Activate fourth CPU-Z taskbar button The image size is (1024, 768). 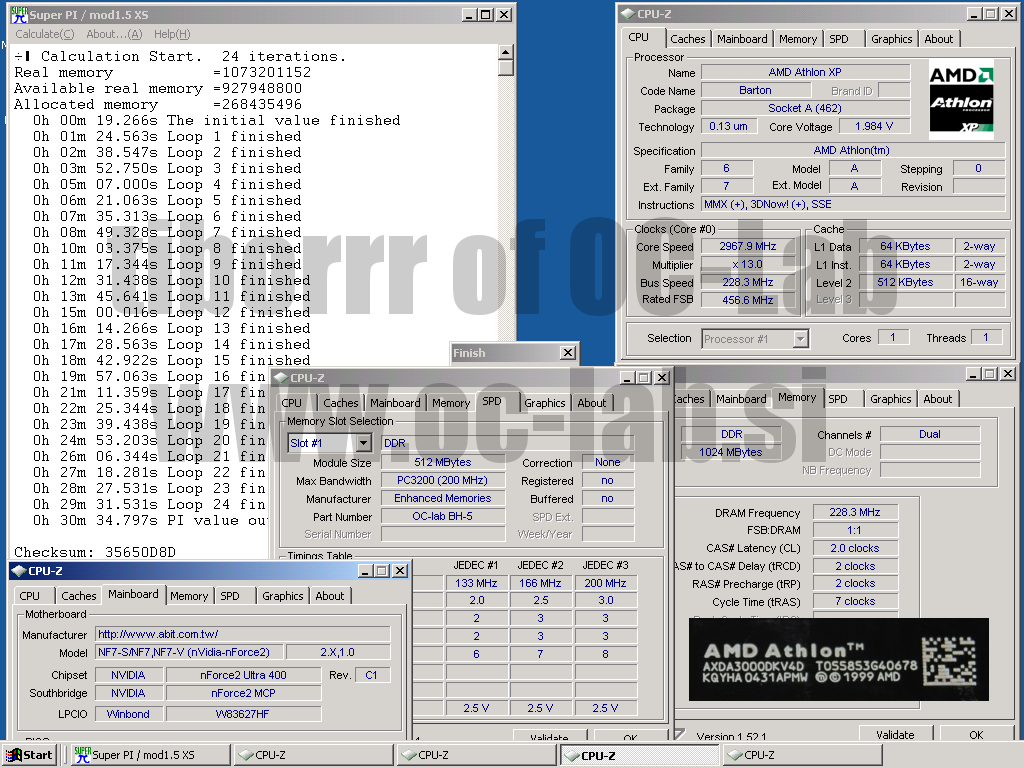point(803,755)
